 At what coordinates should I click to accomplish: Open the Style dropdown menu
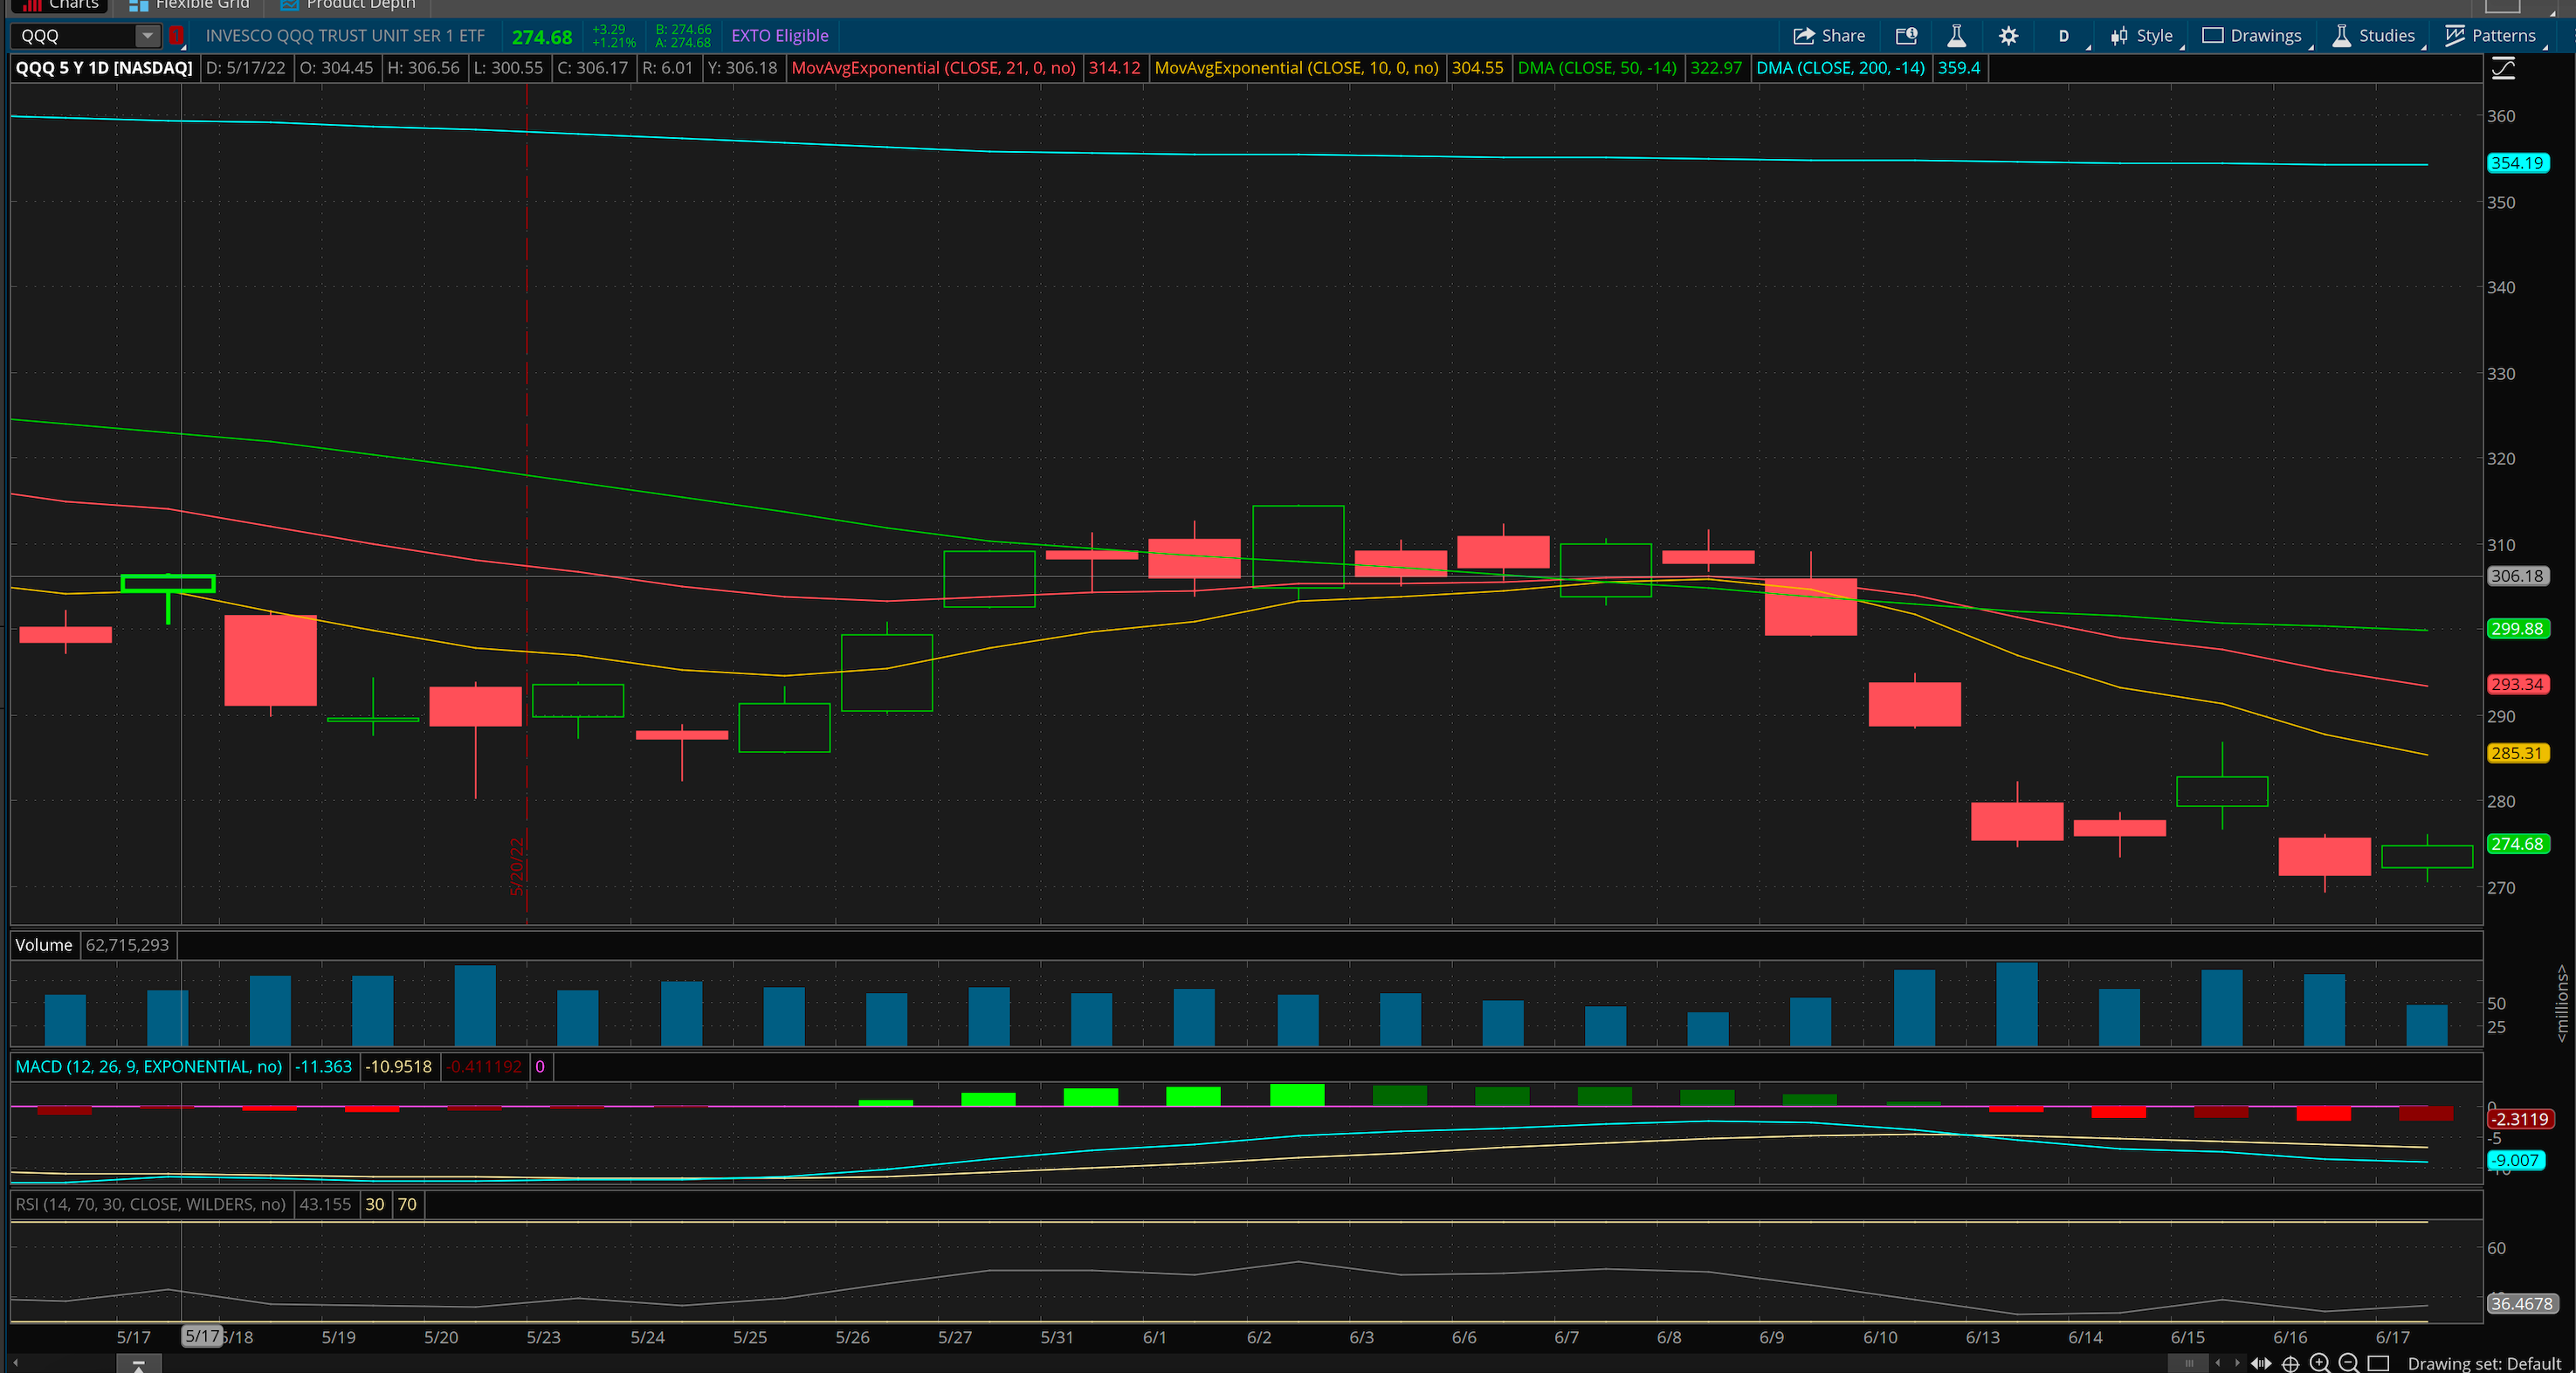point(2142,36)
